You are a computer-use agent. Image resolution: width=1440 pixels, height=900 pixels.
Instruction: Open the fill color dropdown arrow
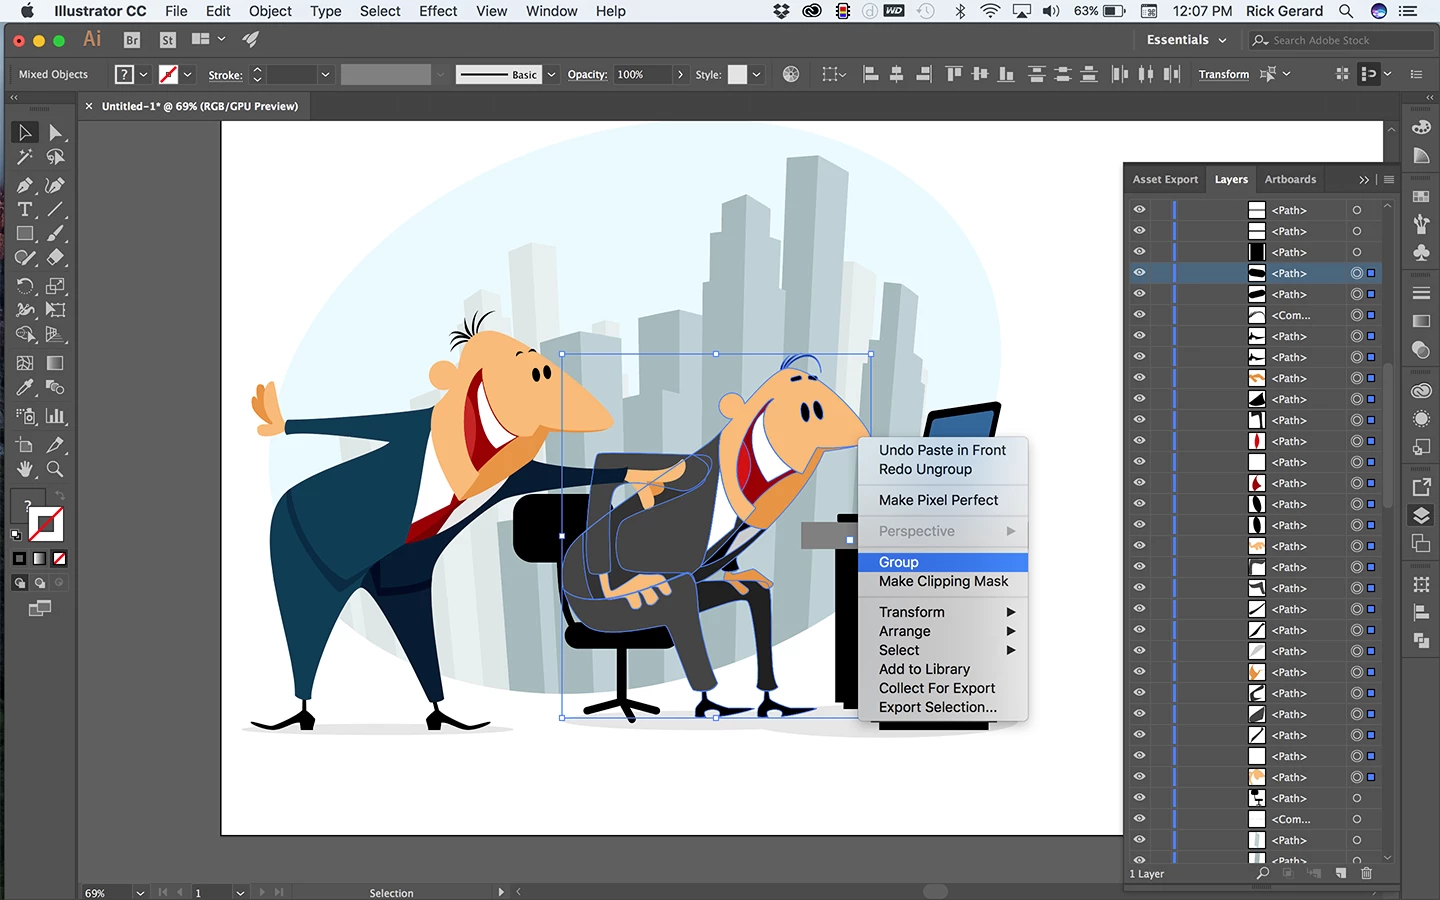click(x=144, y=74)
